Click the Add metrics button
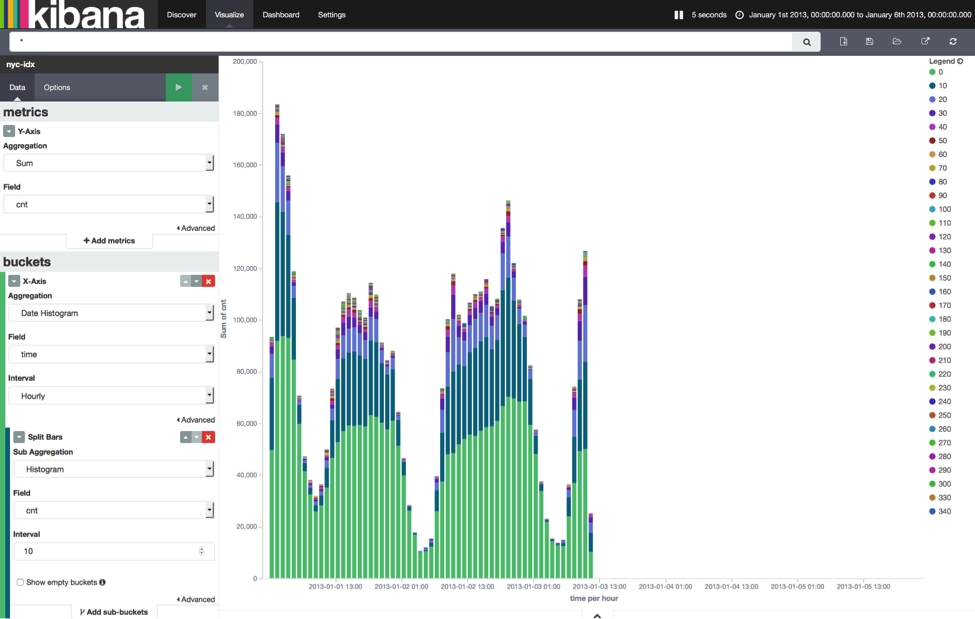This screenshot has width=975, height=619. coord(109,241)
